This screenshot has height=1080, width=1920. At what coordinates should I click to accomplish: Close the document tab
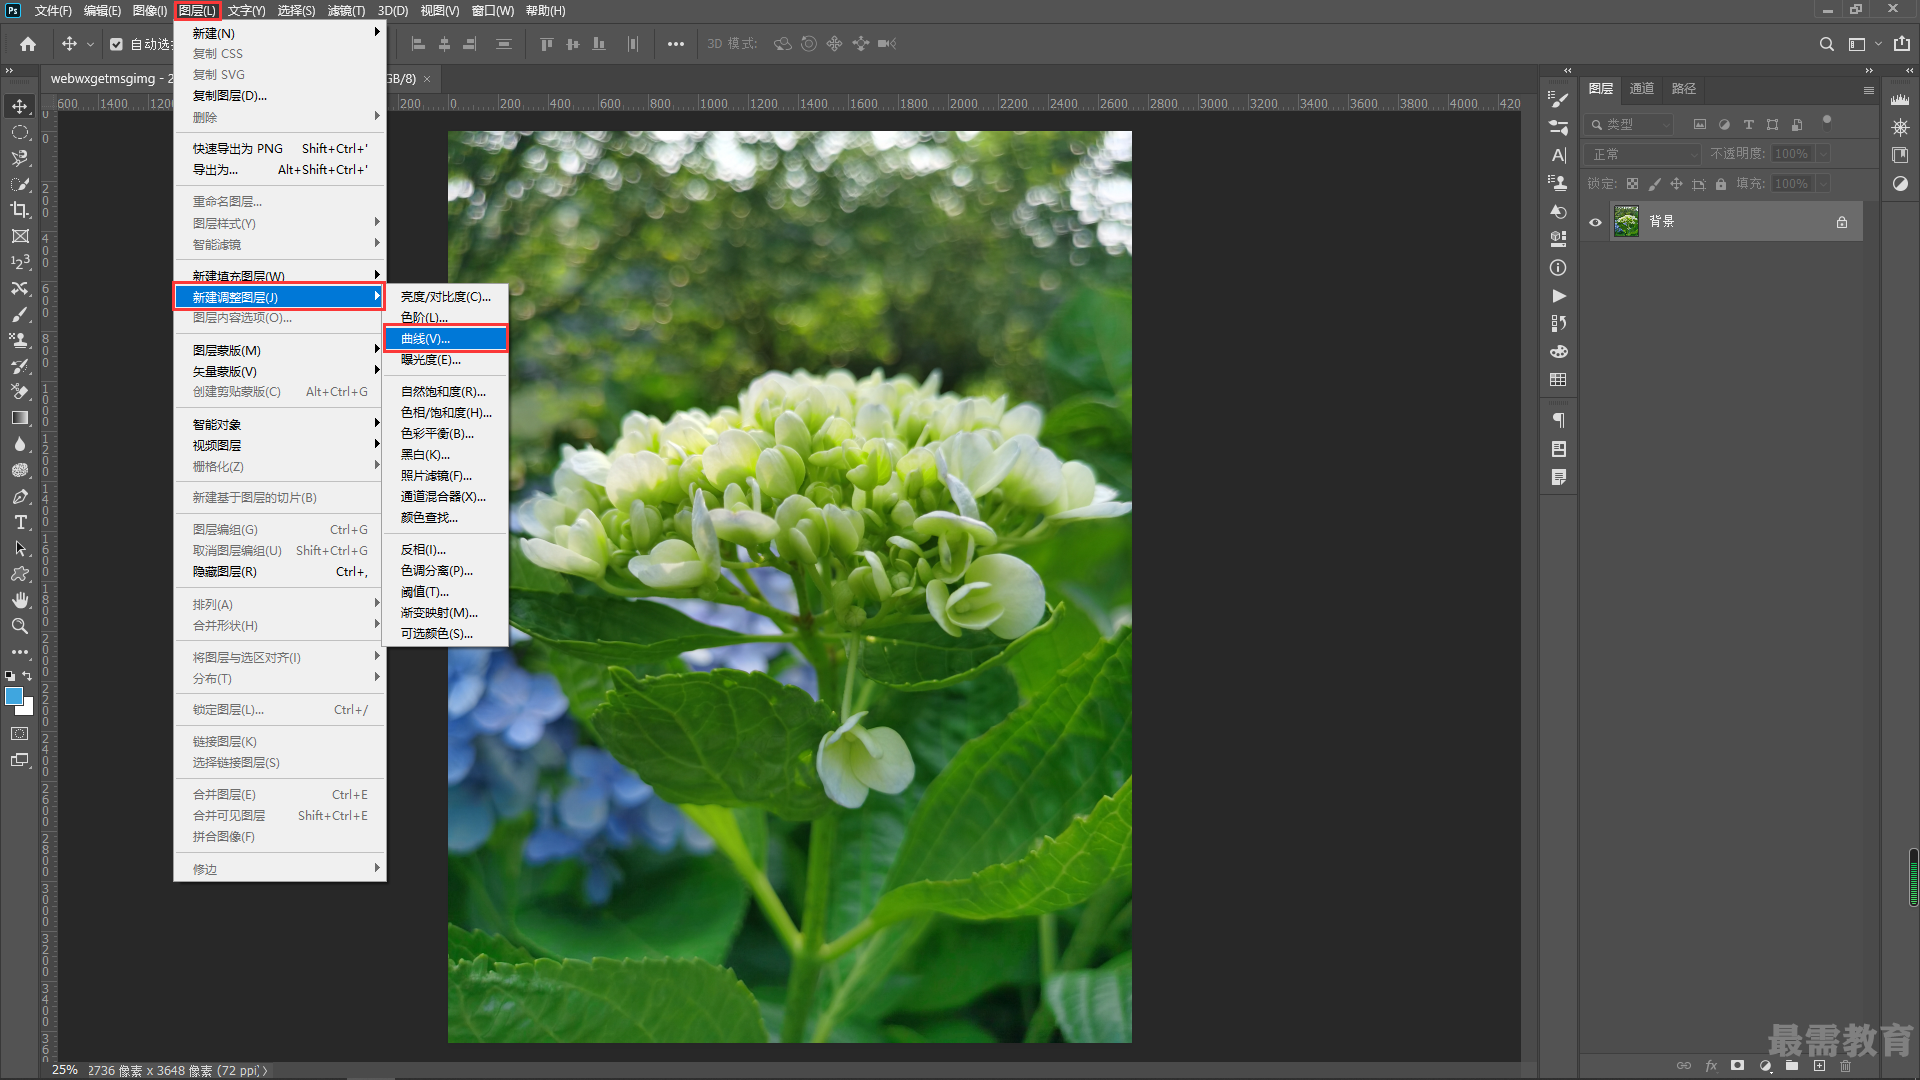tap(427, 79)
